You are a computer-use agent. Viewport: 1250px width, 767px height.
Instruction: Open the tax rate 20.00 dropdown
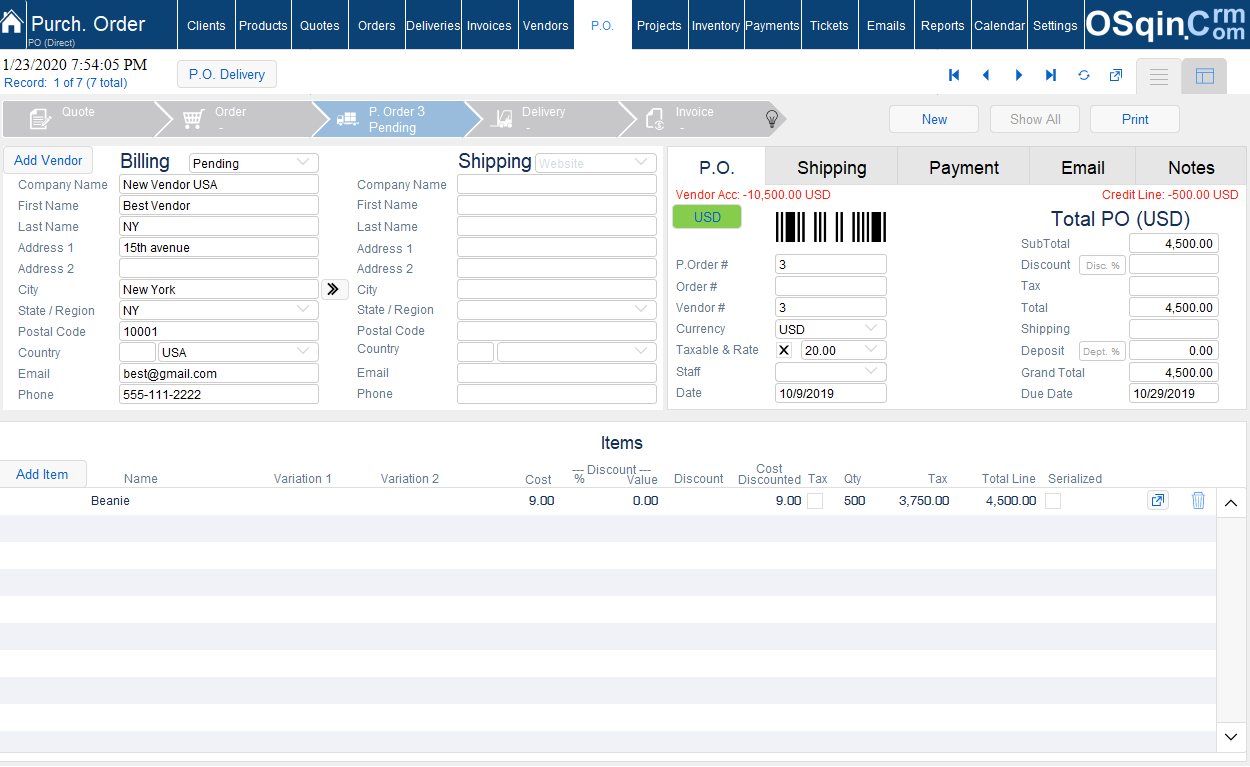click(844, 350)
